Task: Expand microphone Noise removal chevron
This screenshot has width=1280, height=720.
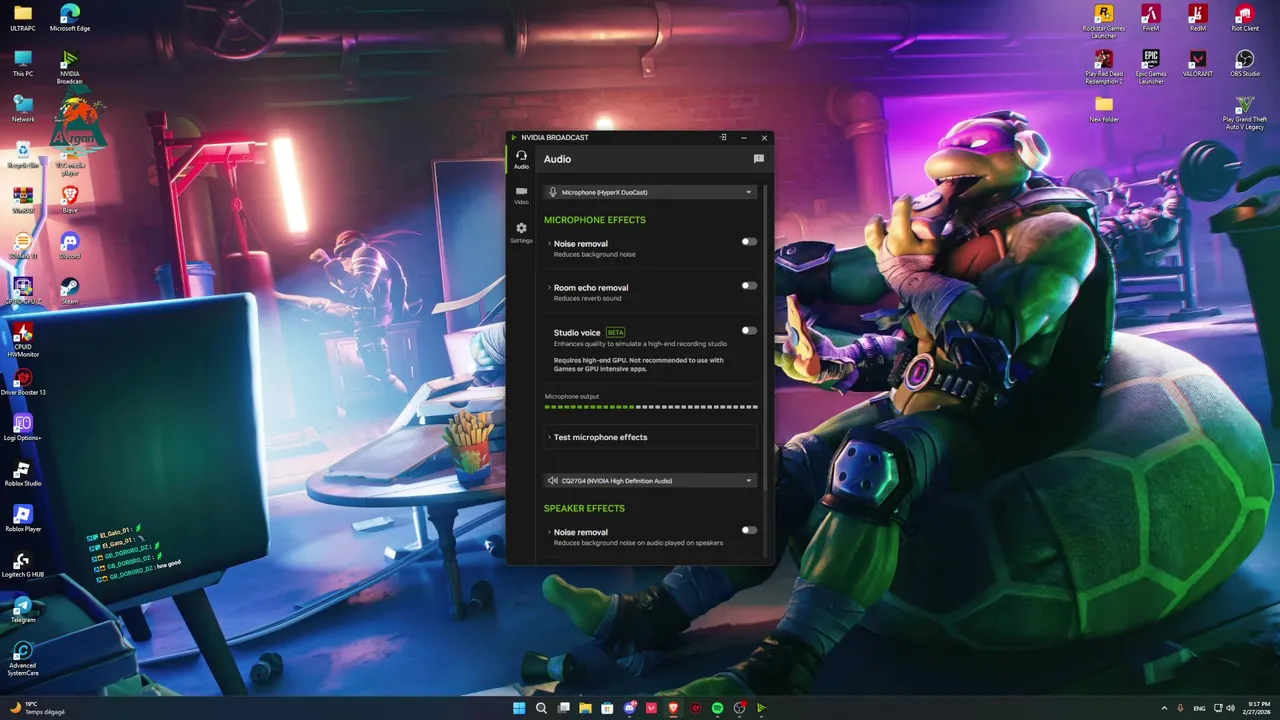Action: point(549,244)
